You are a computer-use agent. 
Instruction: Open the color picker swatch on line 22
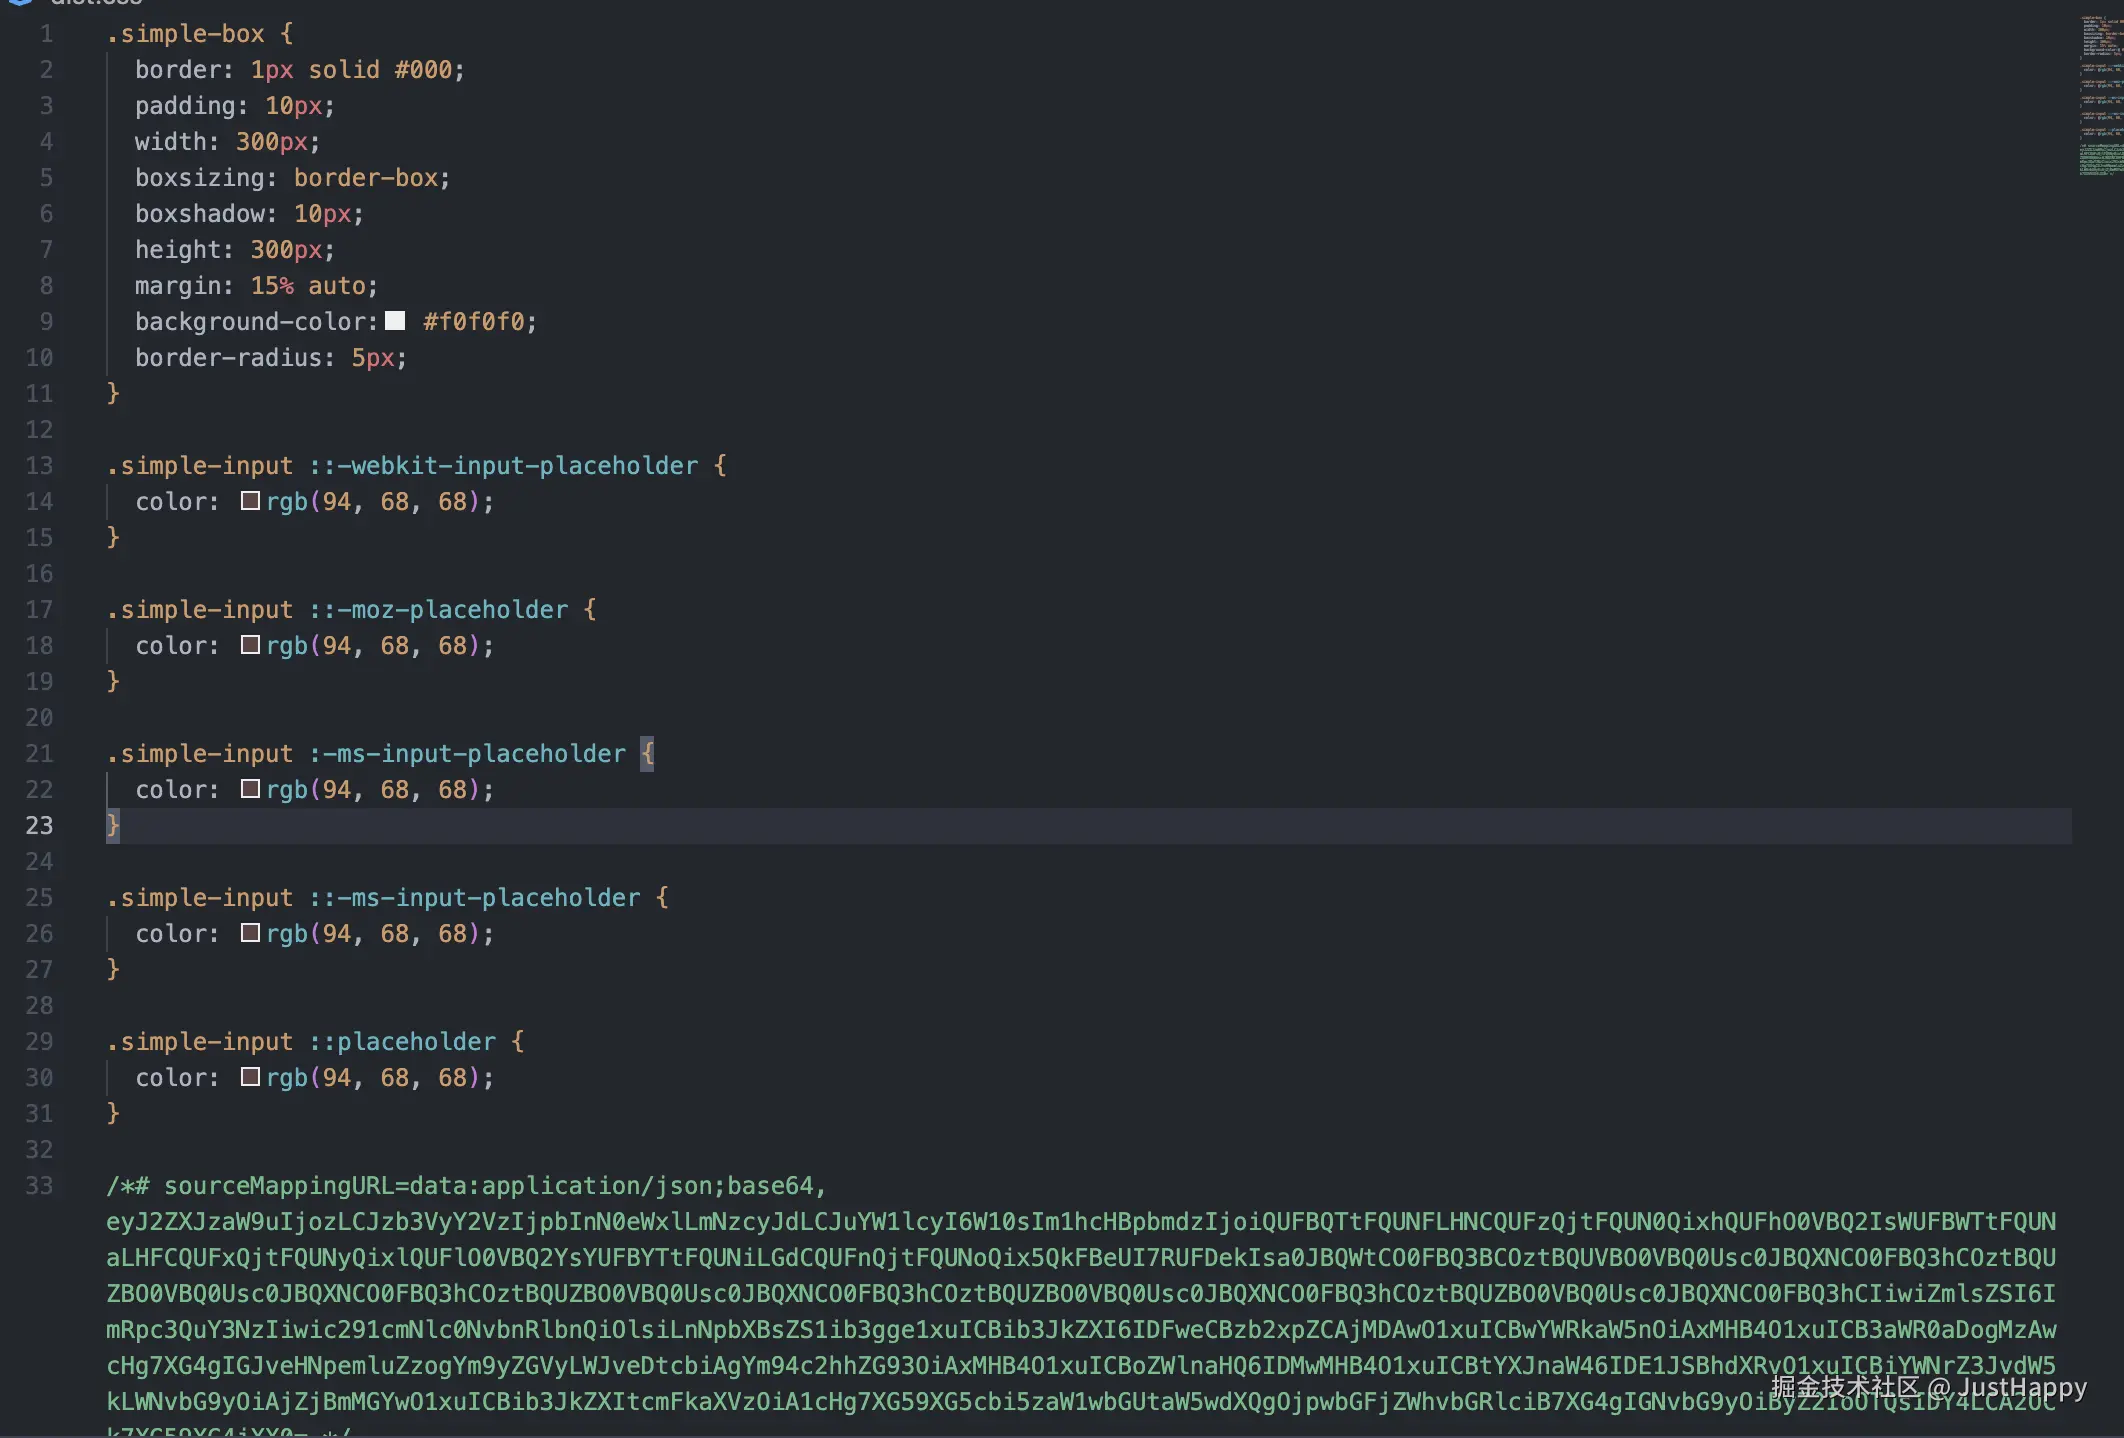(x=250, y=789)
